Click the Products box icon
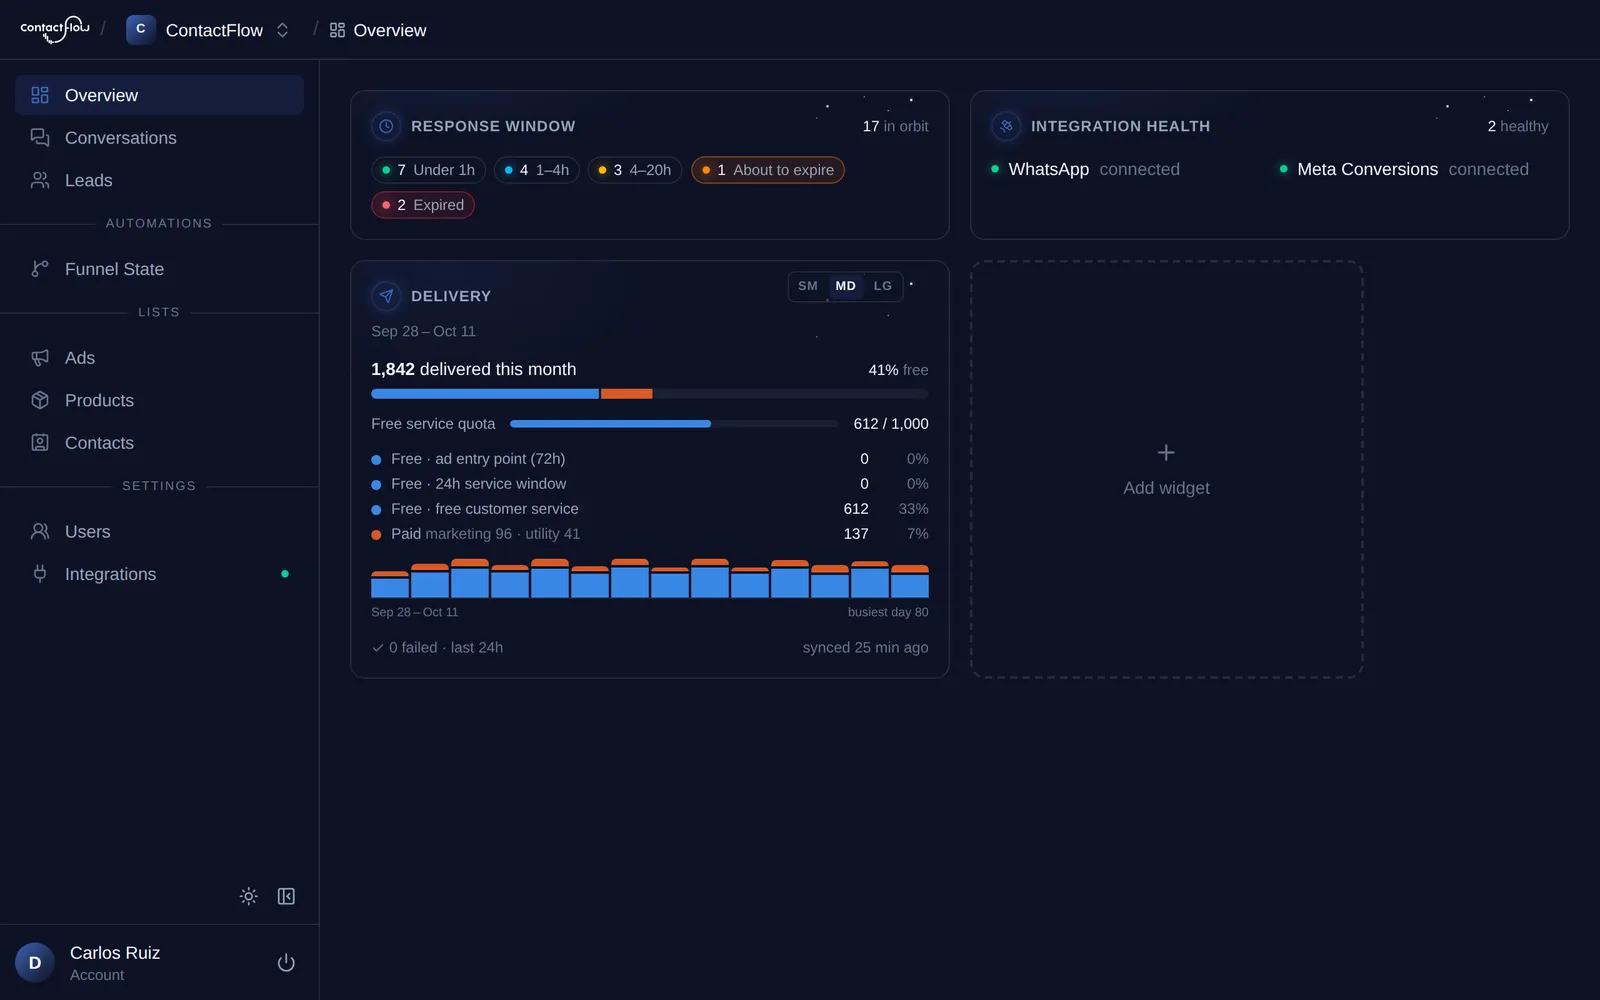Image resolution: width=1600 pixels, height=1000 pixels. tap(40, 400)
